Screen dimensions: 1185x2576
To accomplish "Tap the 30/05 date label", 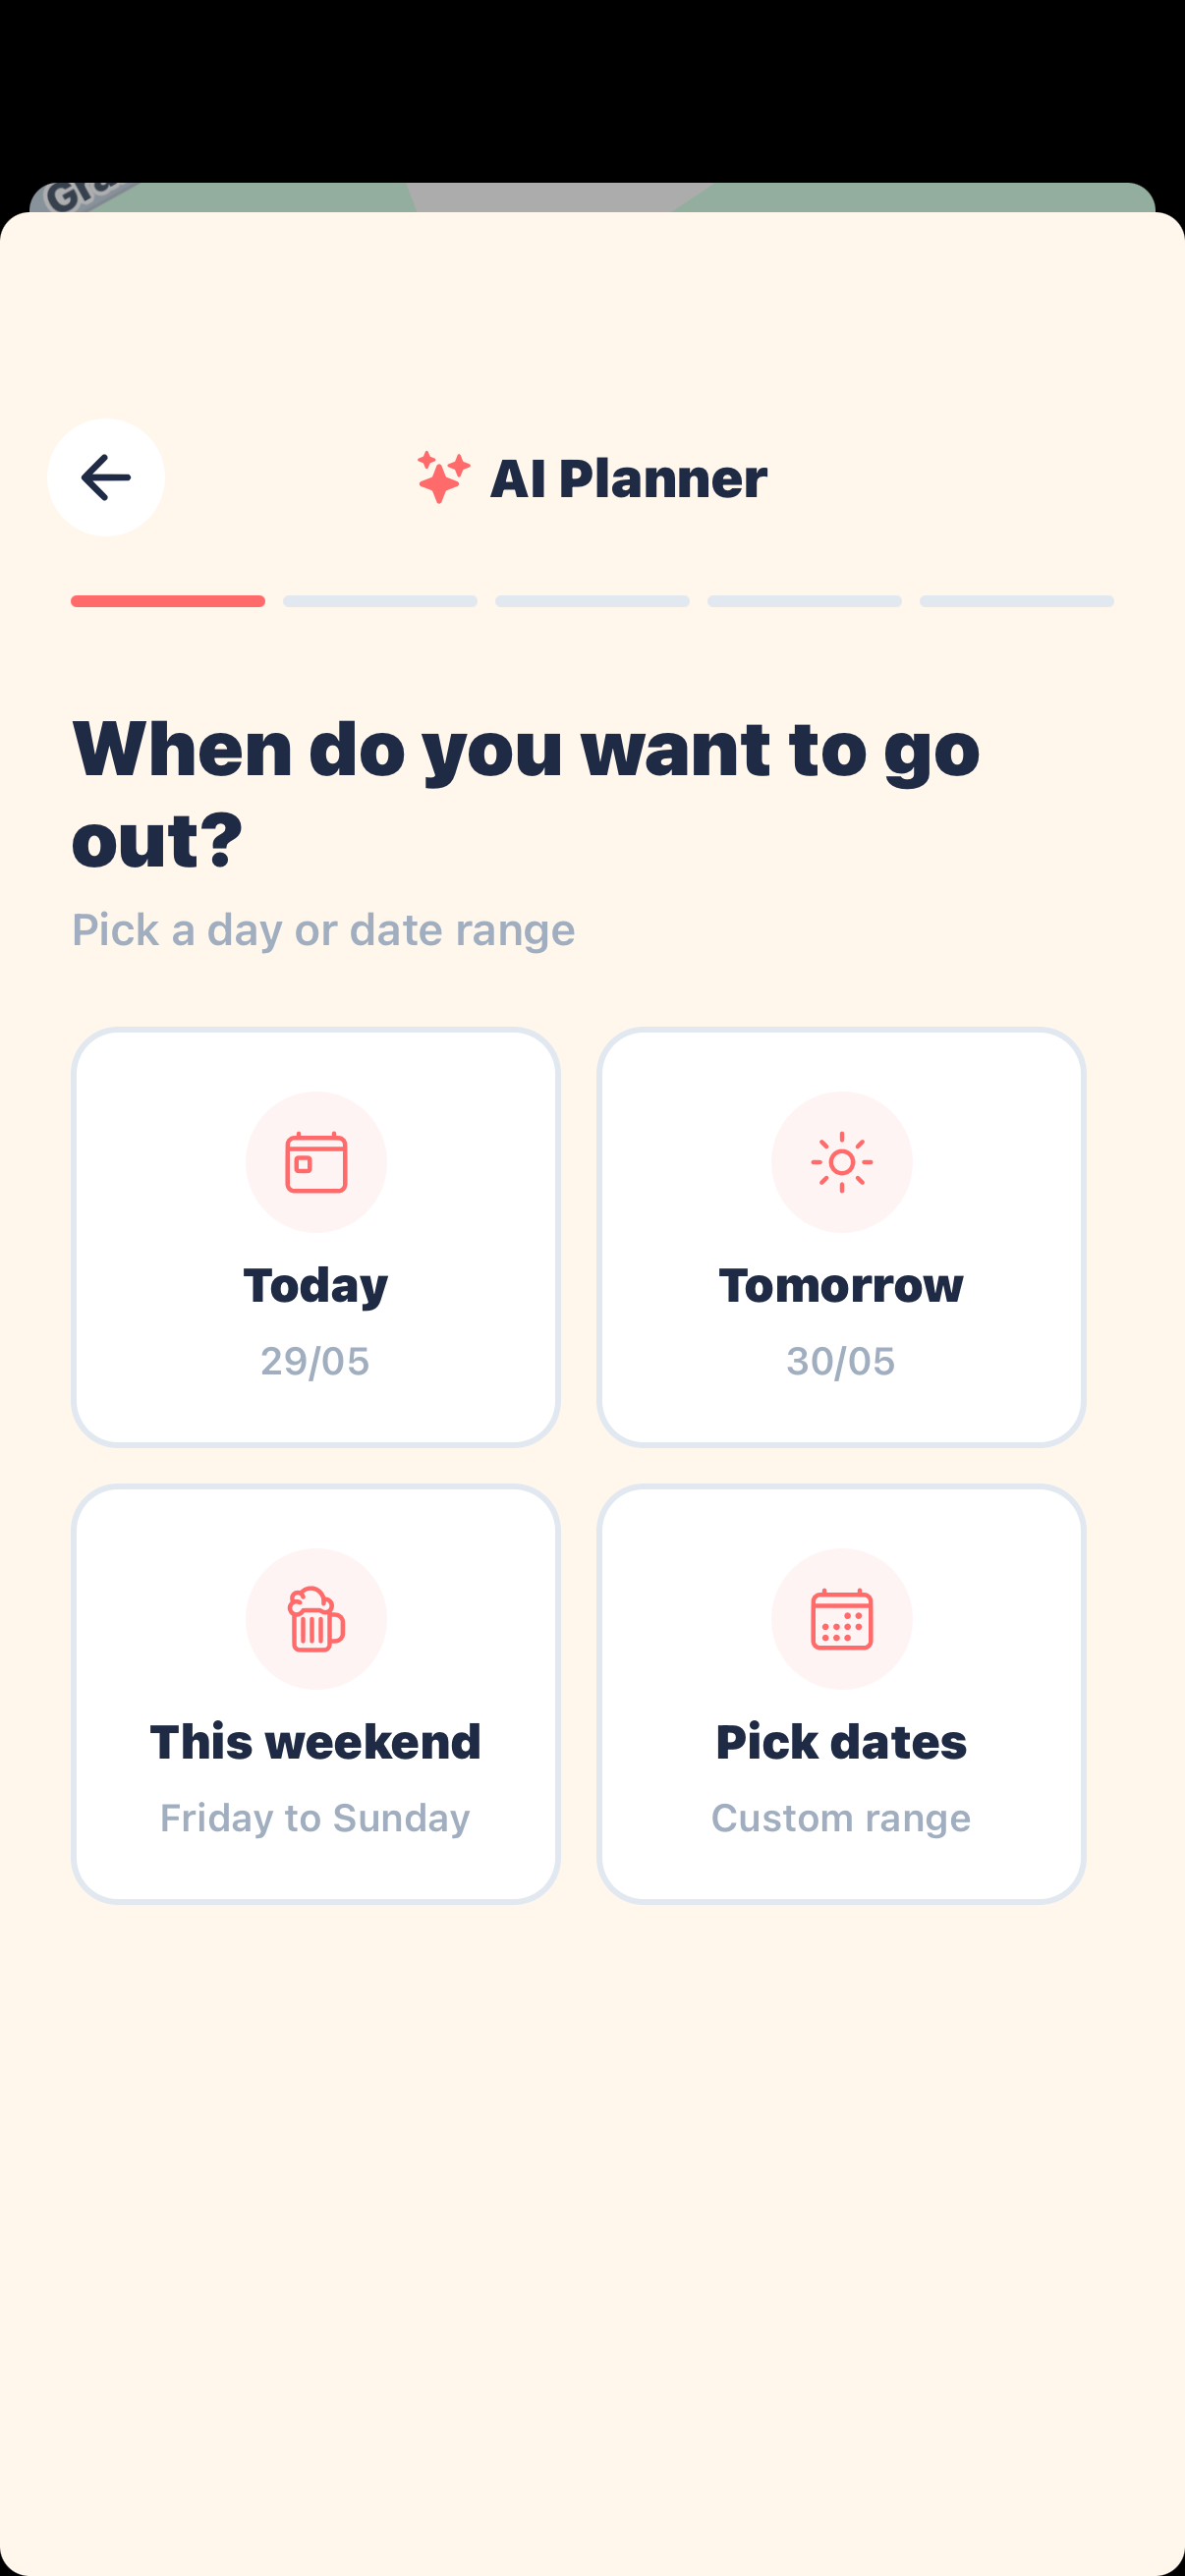I will coord(841,1361).
